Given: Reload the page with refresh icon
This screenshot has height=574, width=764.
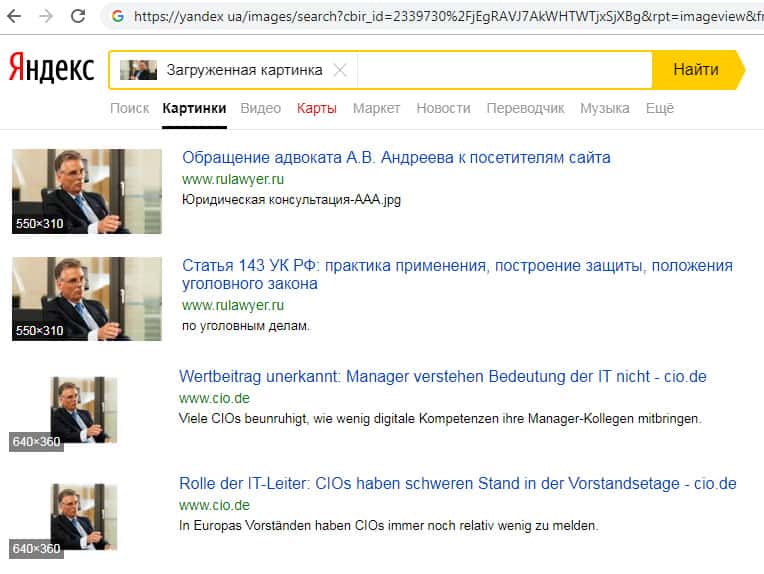Looking at the screenshot, I should point(78,16).
